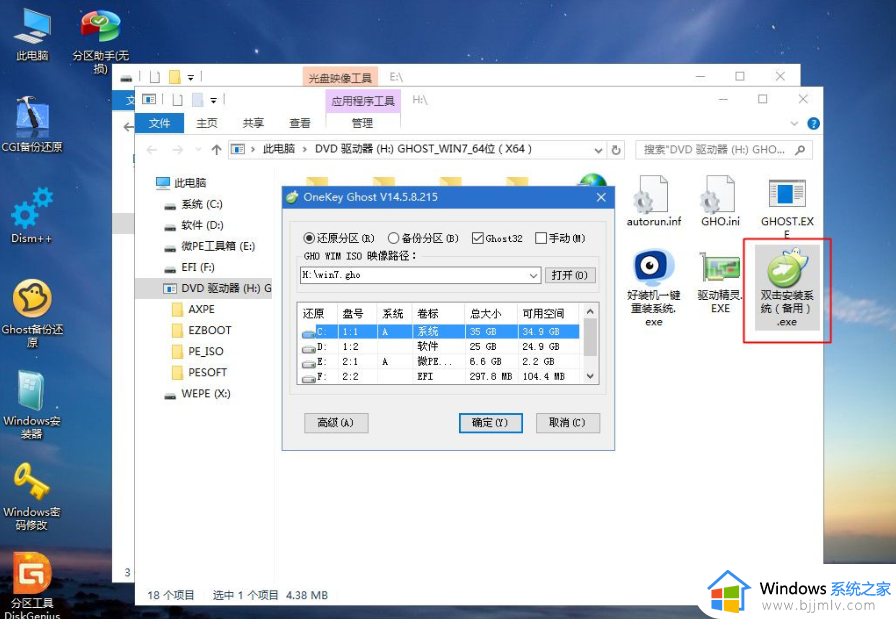Screen dimensions: 896x619
Task: Open CGI备份还原 desktop icon
Action: 32,123
